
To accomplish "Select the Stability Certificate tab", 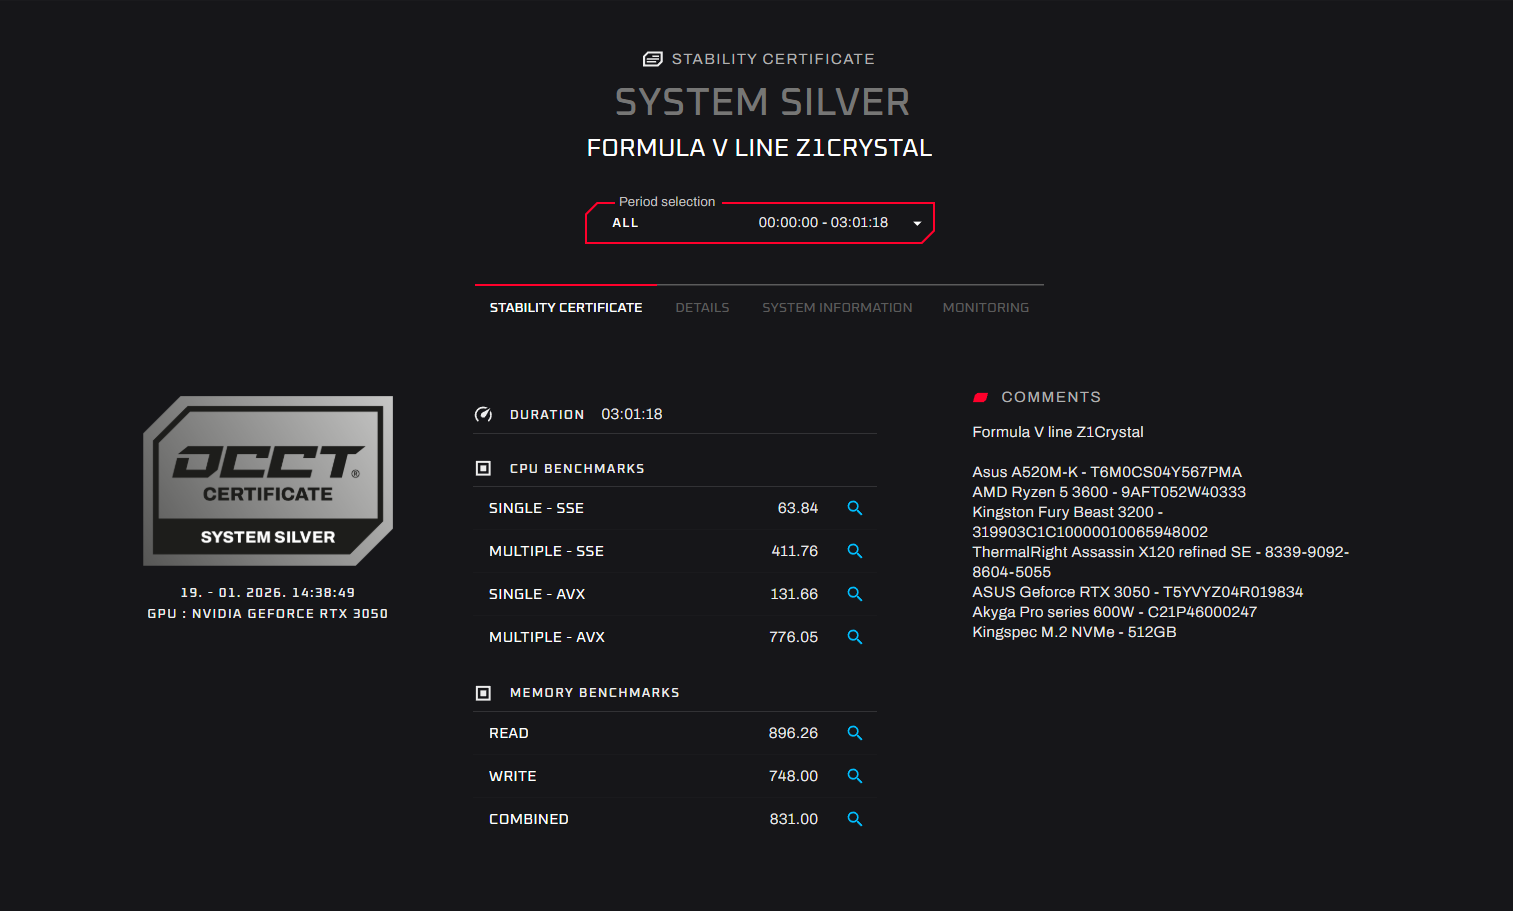I will pyautogui.click(x=566, y=308).
